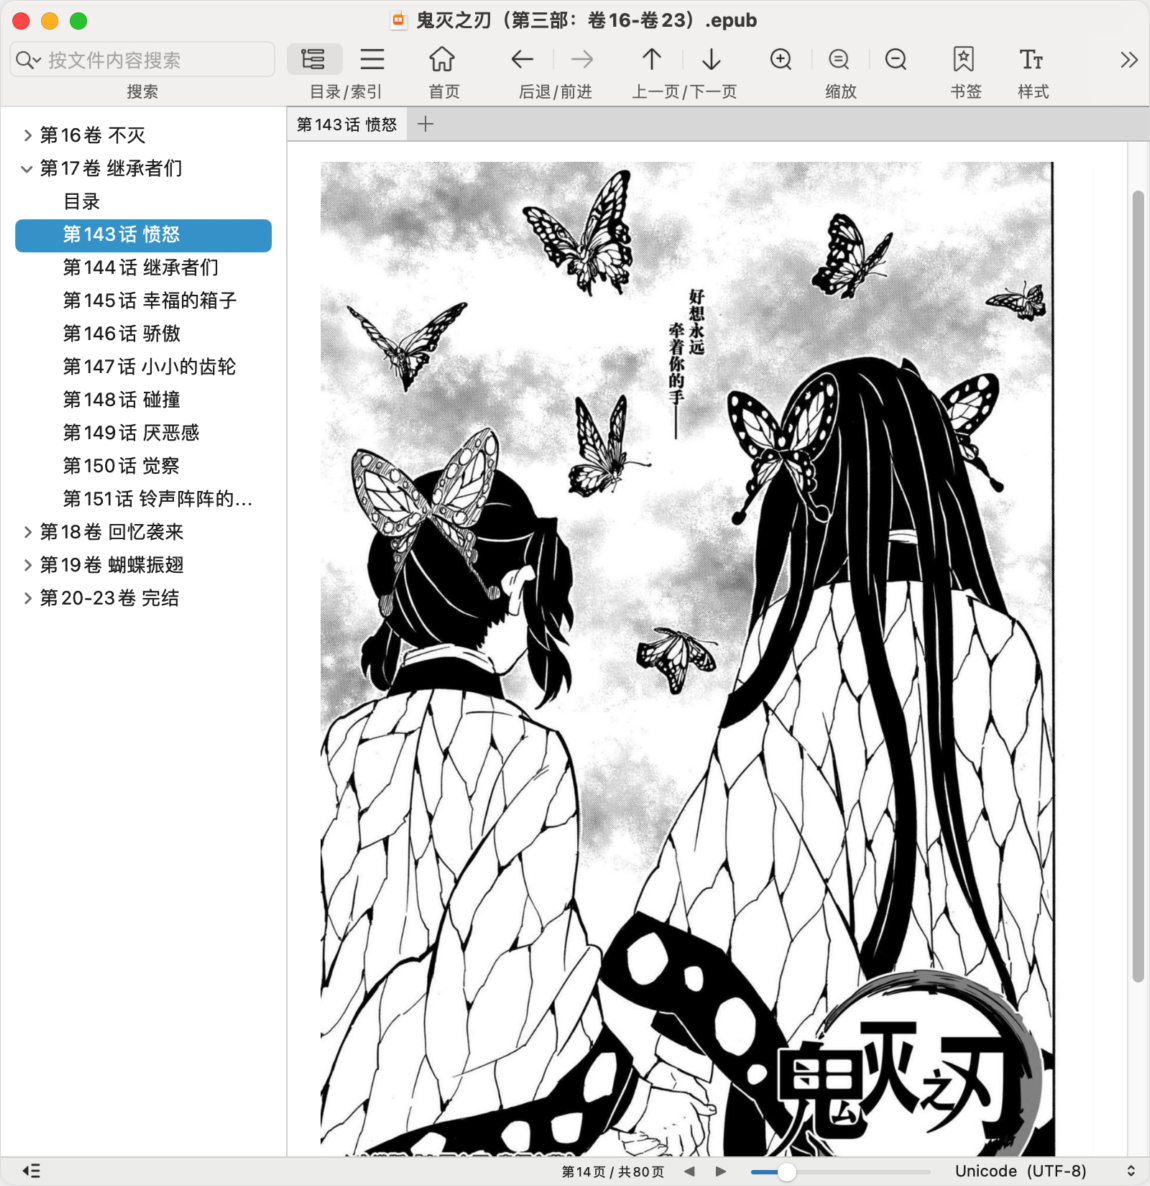
Task: Add a new tab with the plus button
Action: pyautogui.click(x=425, y=125)
